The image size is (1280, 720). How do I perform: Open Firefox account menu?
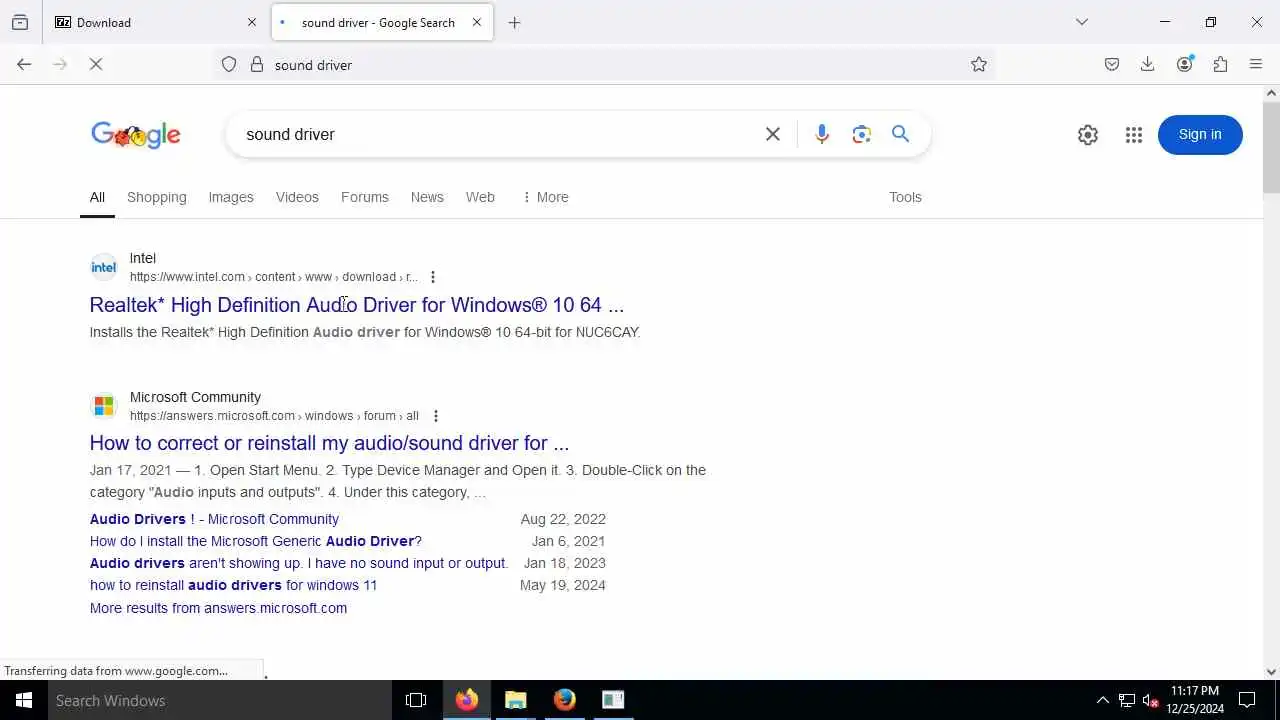pyautogui.click(x=1185, y=64)
